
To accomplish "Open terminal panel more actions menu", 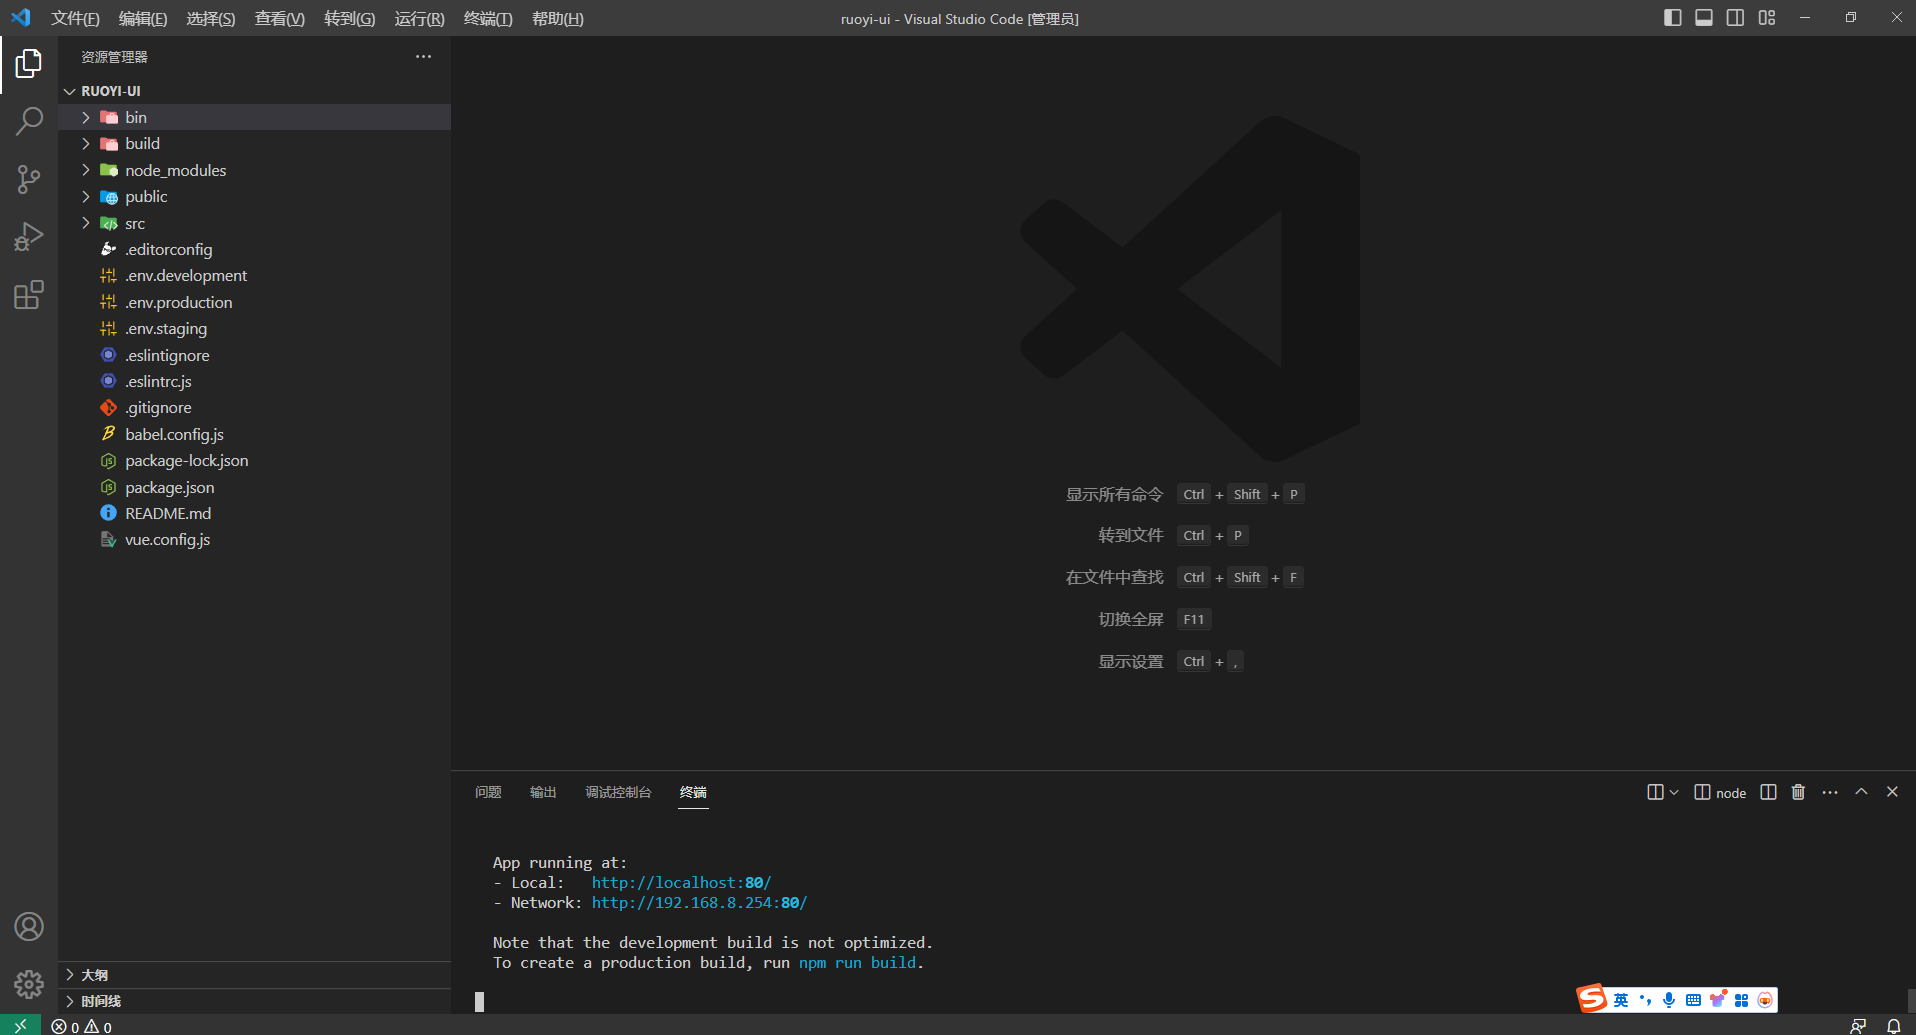I will click(x=1830, y=792).
